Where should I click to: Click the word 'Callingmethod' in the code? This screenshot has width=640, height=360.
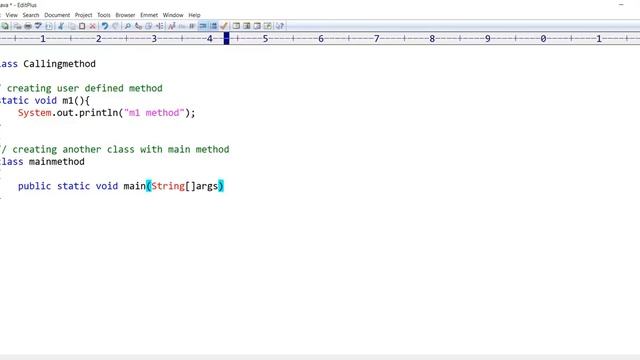[60, 64]
